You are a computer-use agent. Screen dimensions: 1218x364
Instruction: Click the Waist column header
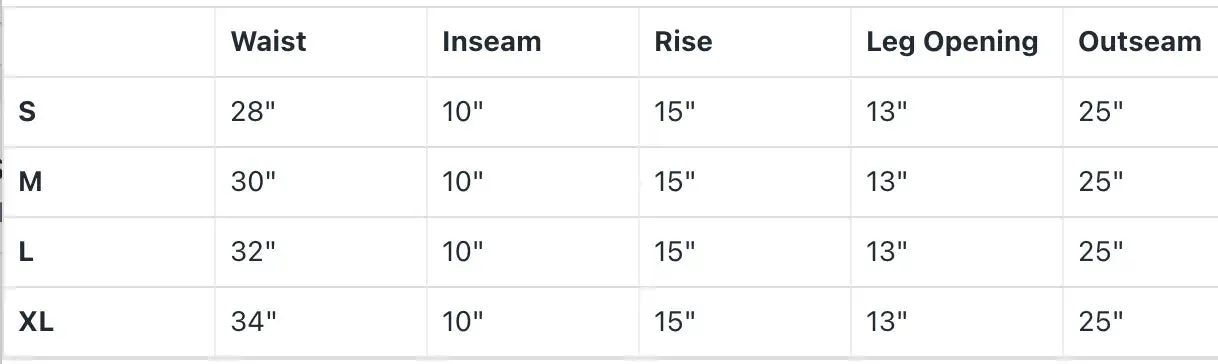pos(268,42)
